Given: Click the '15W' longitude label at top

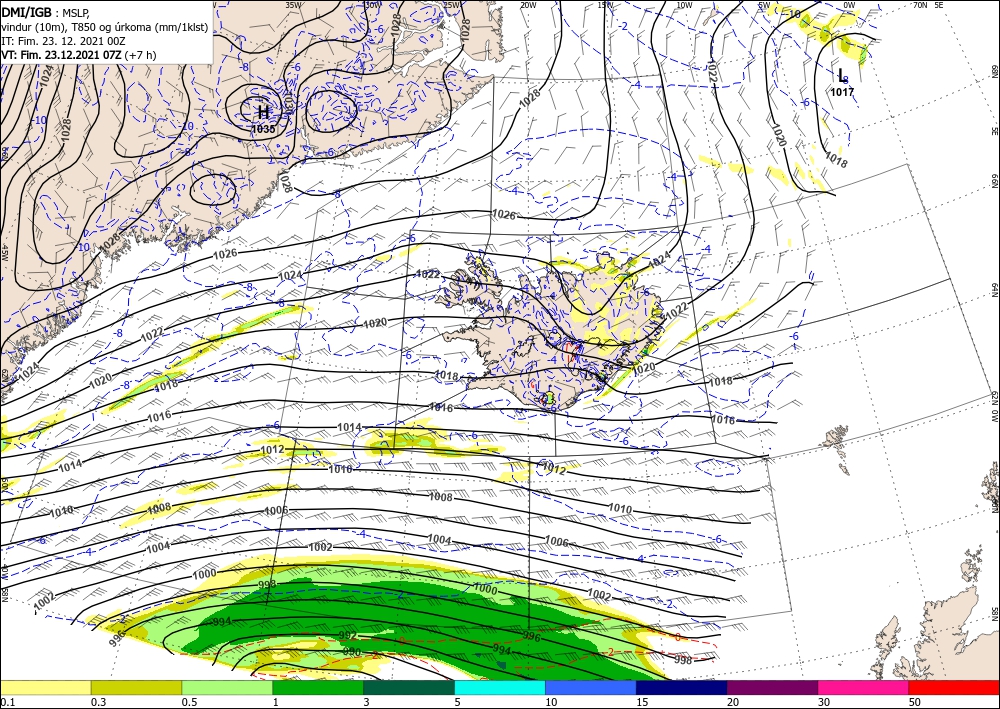Looking at the screenshot, I should point(605,5).
